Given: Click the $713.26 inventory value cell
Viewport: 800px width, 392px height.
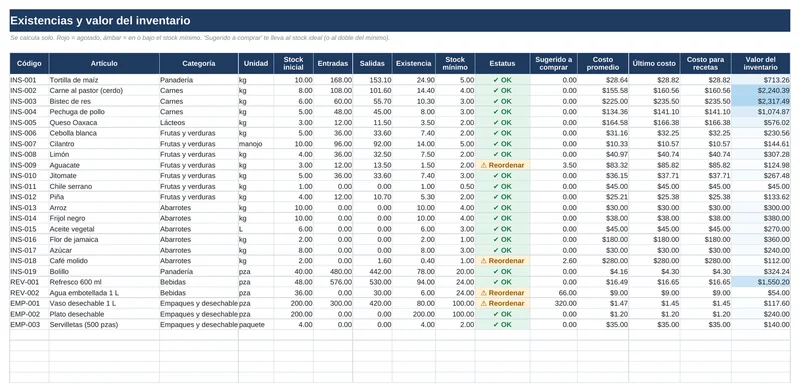Looking at the screenshot, I should (761, 80).
